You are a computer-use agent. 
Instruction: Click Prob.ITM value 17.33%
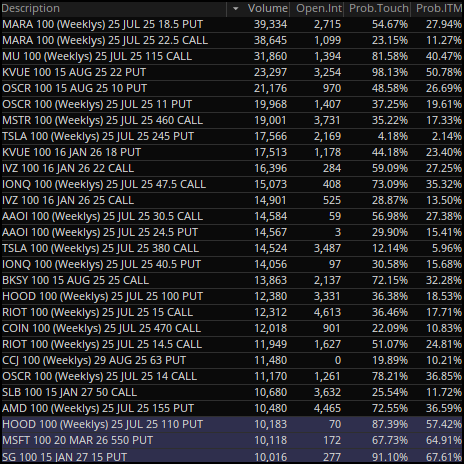click(x=444, y=120)
